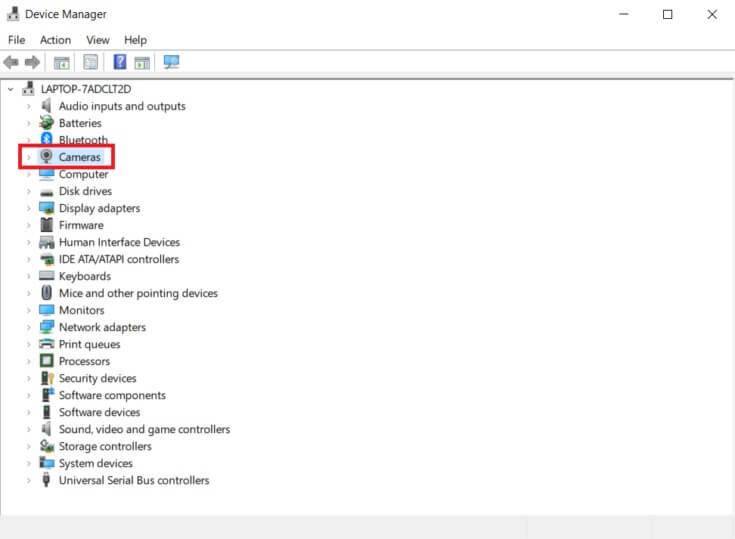Image resolution: width=735 pixels, height=539 pixels.
Task: Open the View menu
Action: coord(98,40)
